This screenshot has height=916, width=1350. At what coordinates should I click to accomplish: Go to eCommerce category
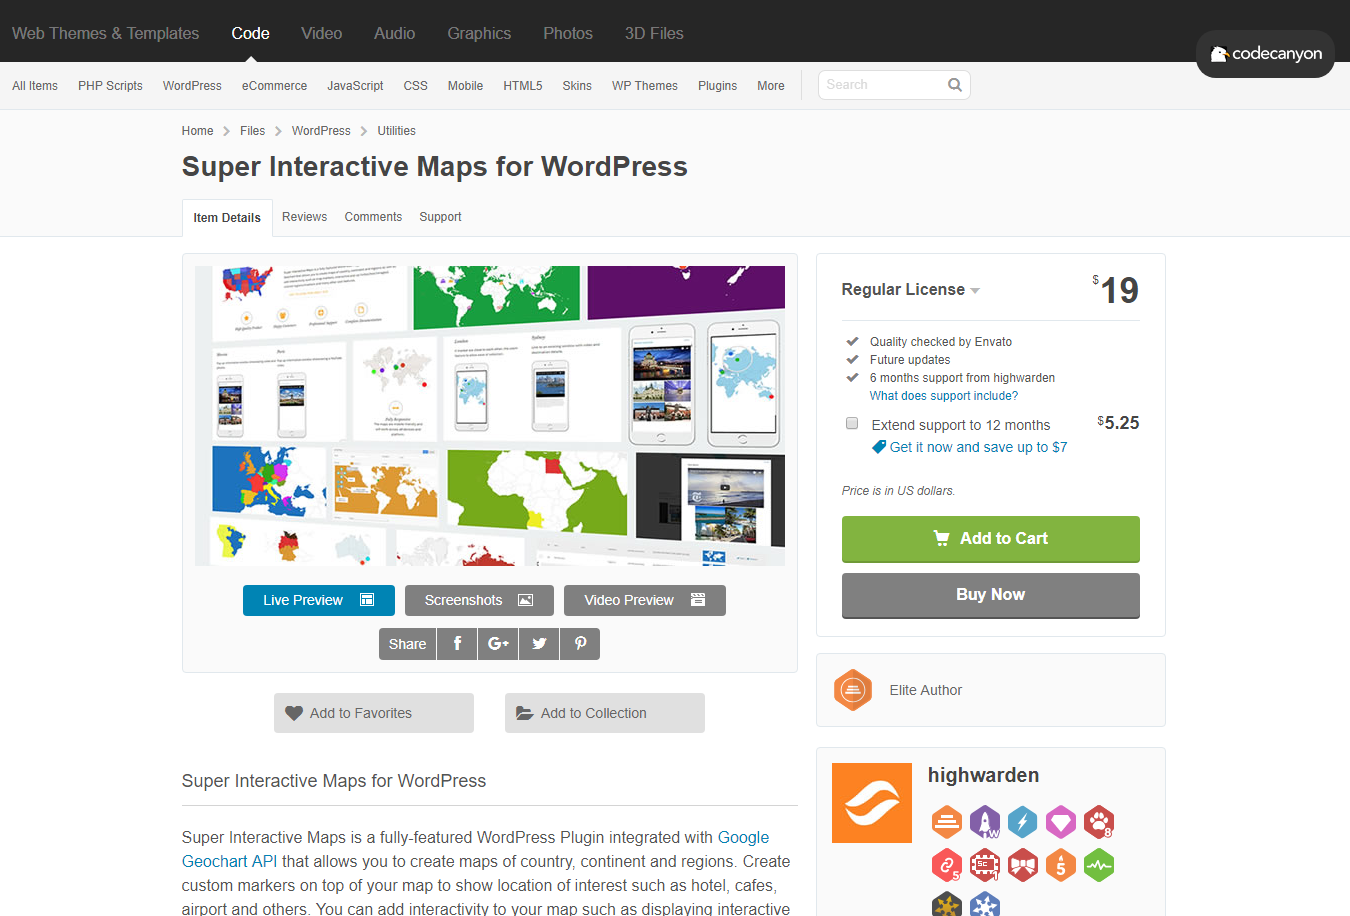pyautogui.click(x=274, y=86)
